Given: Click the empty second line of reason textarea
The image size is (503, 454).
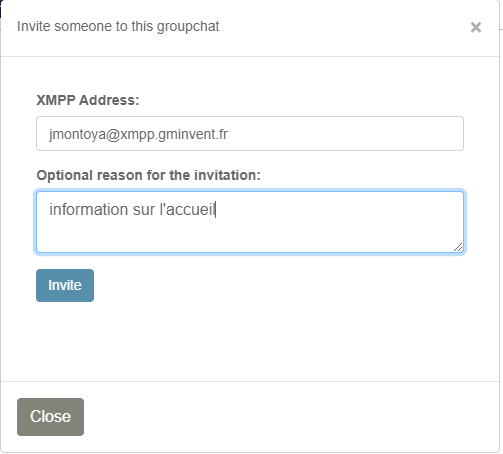Looking at the screenshot, I should [x=250, y=235].
